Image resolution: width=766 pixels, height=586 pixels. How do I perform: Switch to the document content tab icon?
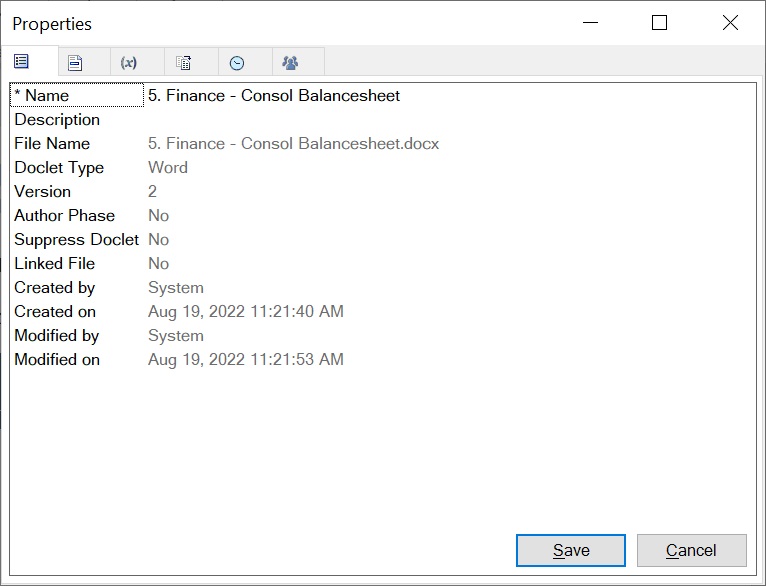pos(75,63)
